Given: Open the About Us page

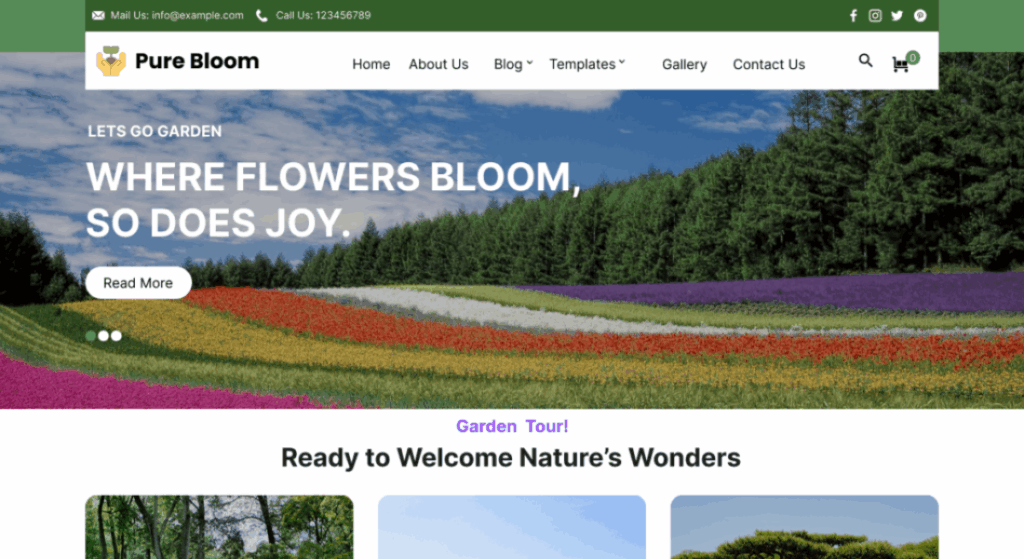Looking at the screenshot, I should 438,64.
